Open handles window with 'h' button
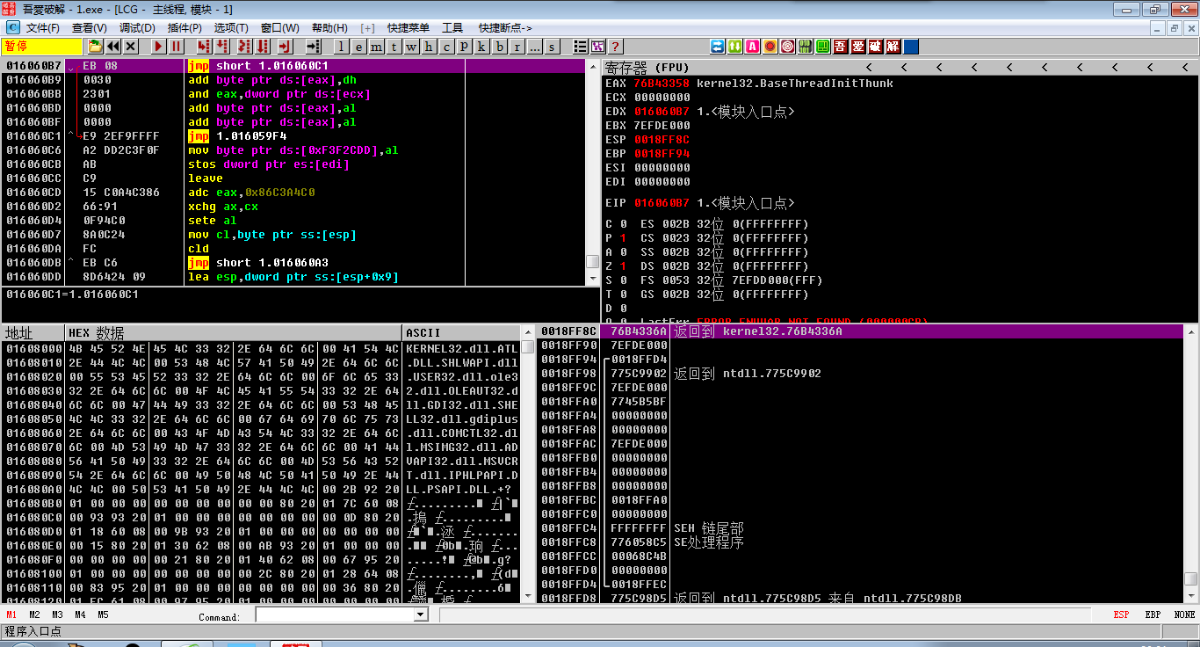This screenshot has width=1200, height=647. [428, 46]
